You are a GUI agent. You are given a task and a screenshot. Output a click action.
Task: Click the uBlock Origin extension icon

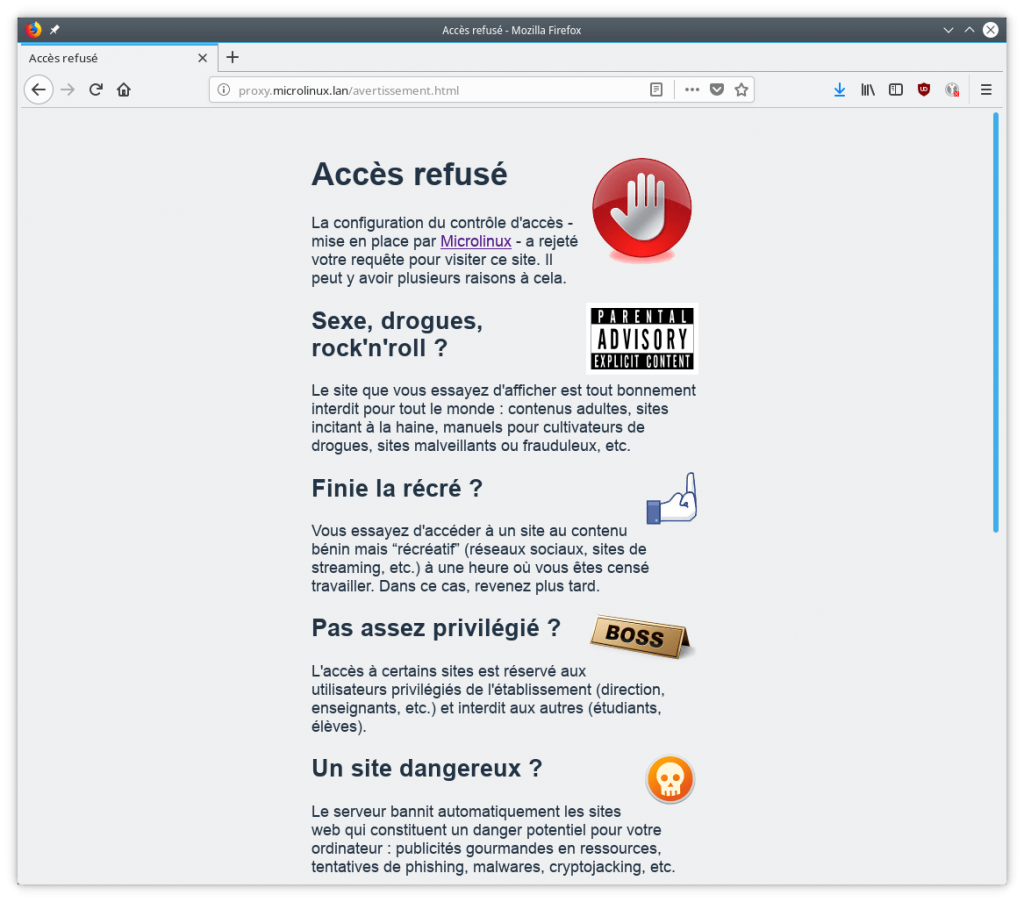[922, 89]
